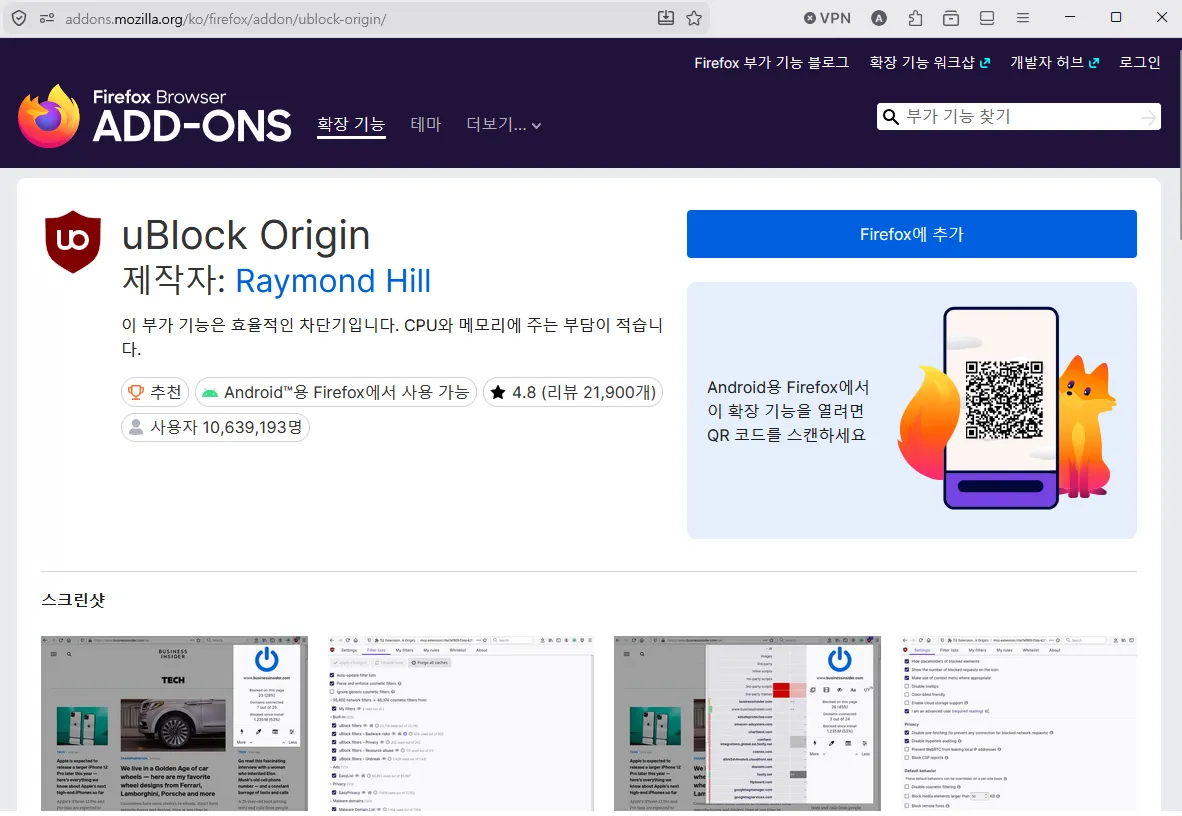Select the 테마 tab
Screen dimensions: 1182x816
pyautogui.click(x=426, y=124)
